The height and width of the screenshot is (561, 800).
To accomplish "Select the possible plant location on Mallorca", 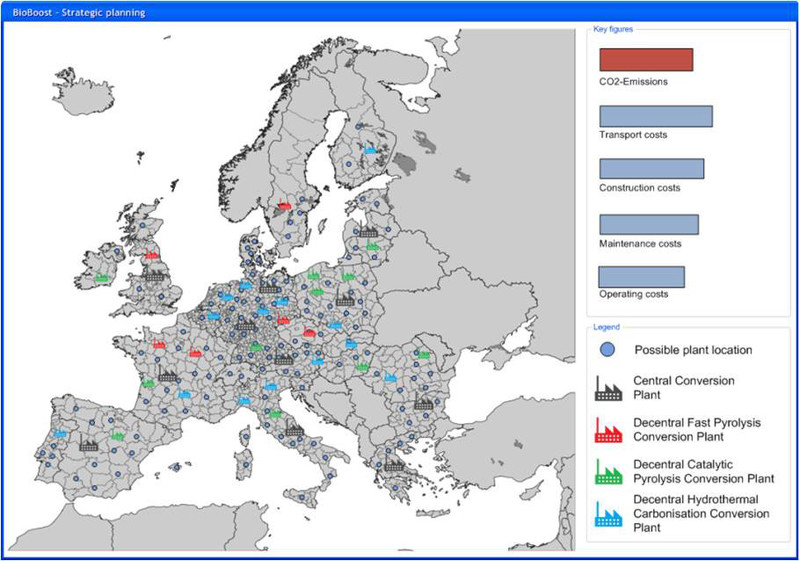I will point(177,467).
